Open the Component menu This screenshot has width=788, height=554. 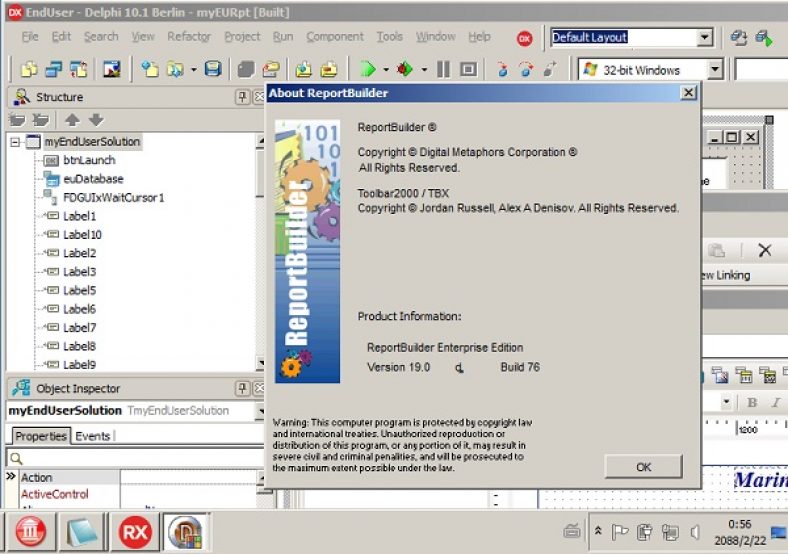[335, 37]
